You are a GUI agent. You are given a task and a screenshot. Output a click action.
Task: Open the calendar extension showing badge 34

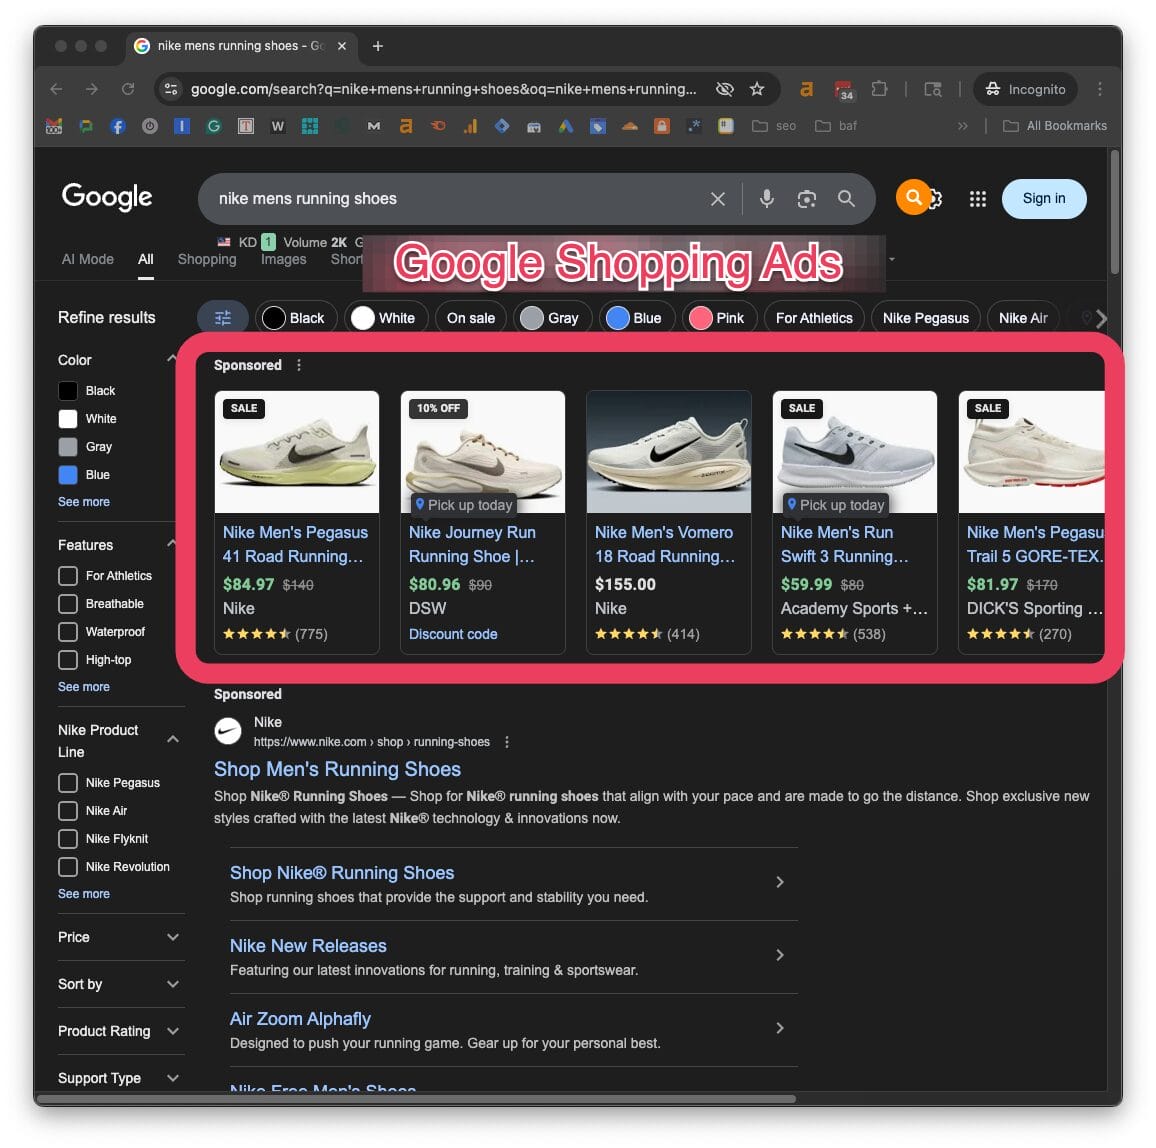[844, 90]
